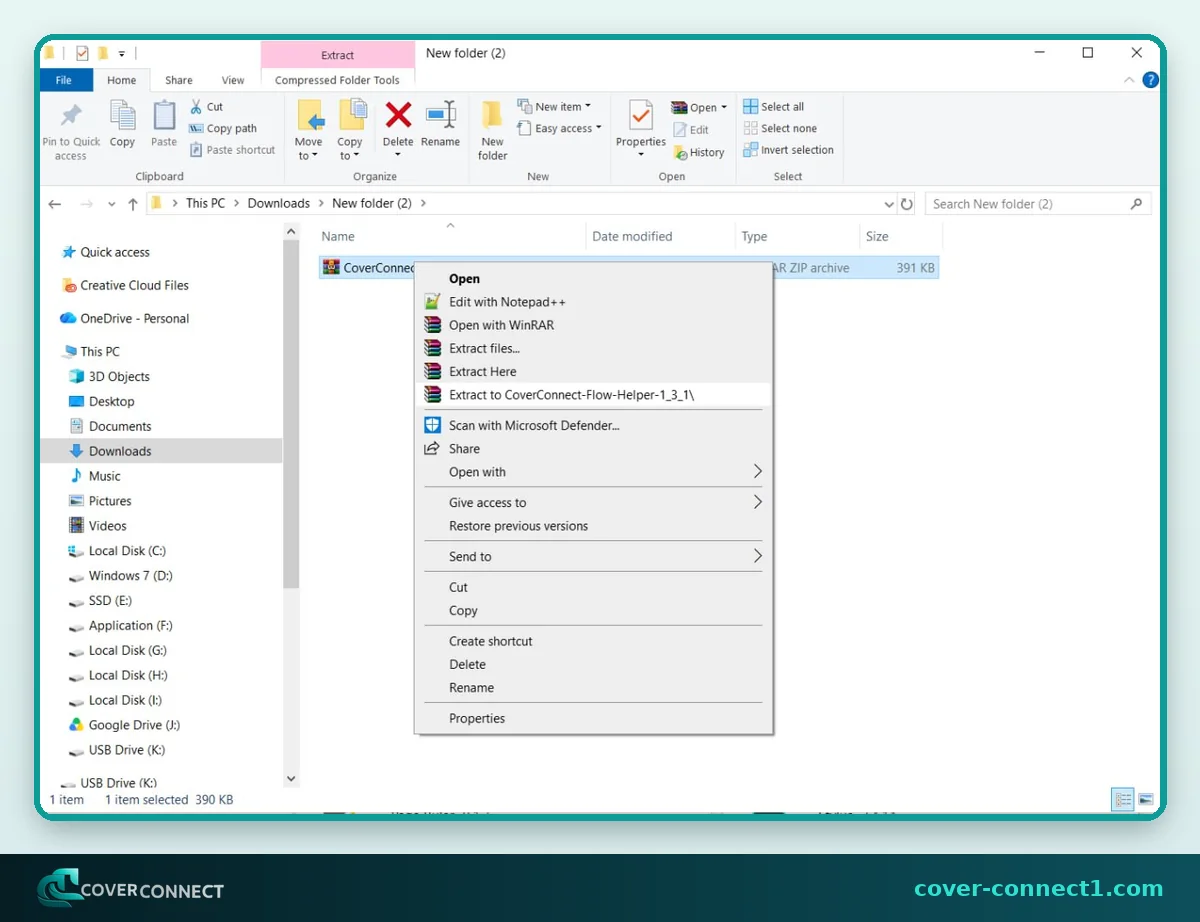Click the Search New folder (2) field
This screenshot has width=1200, height=922.
(x=1037, y=204)
